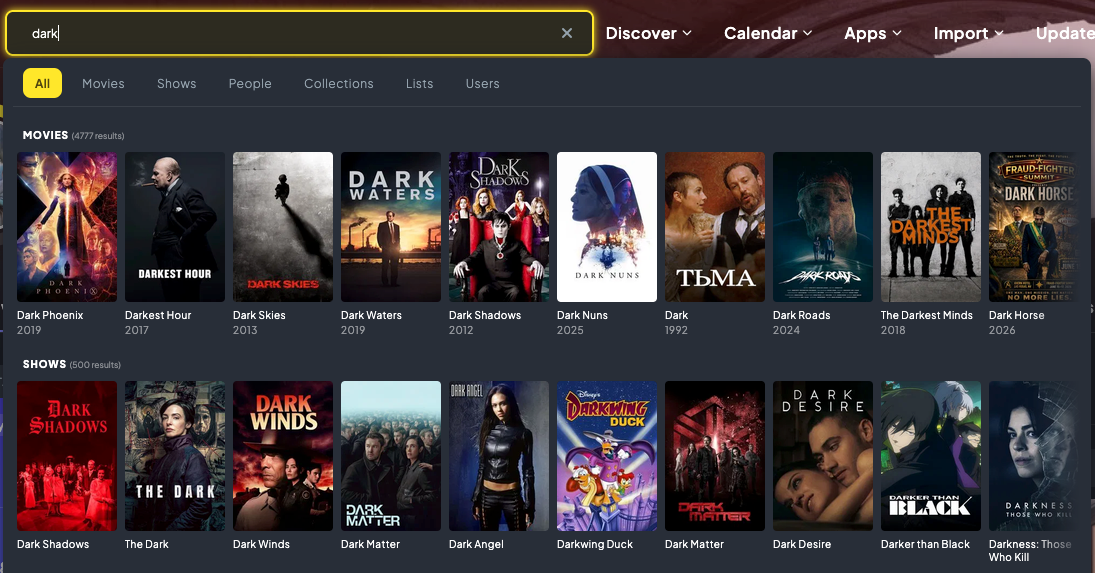Open the Darker than Black show poster
The image size is (1095, 573).
pos(931,456)
